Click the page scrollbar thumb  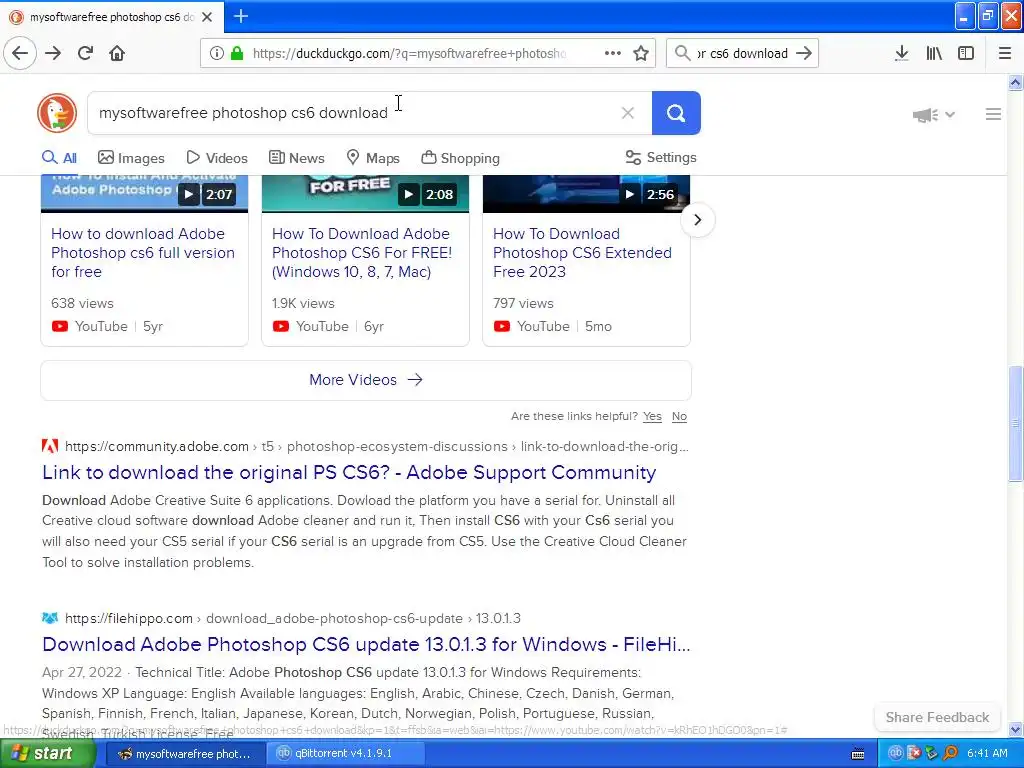1015,423
